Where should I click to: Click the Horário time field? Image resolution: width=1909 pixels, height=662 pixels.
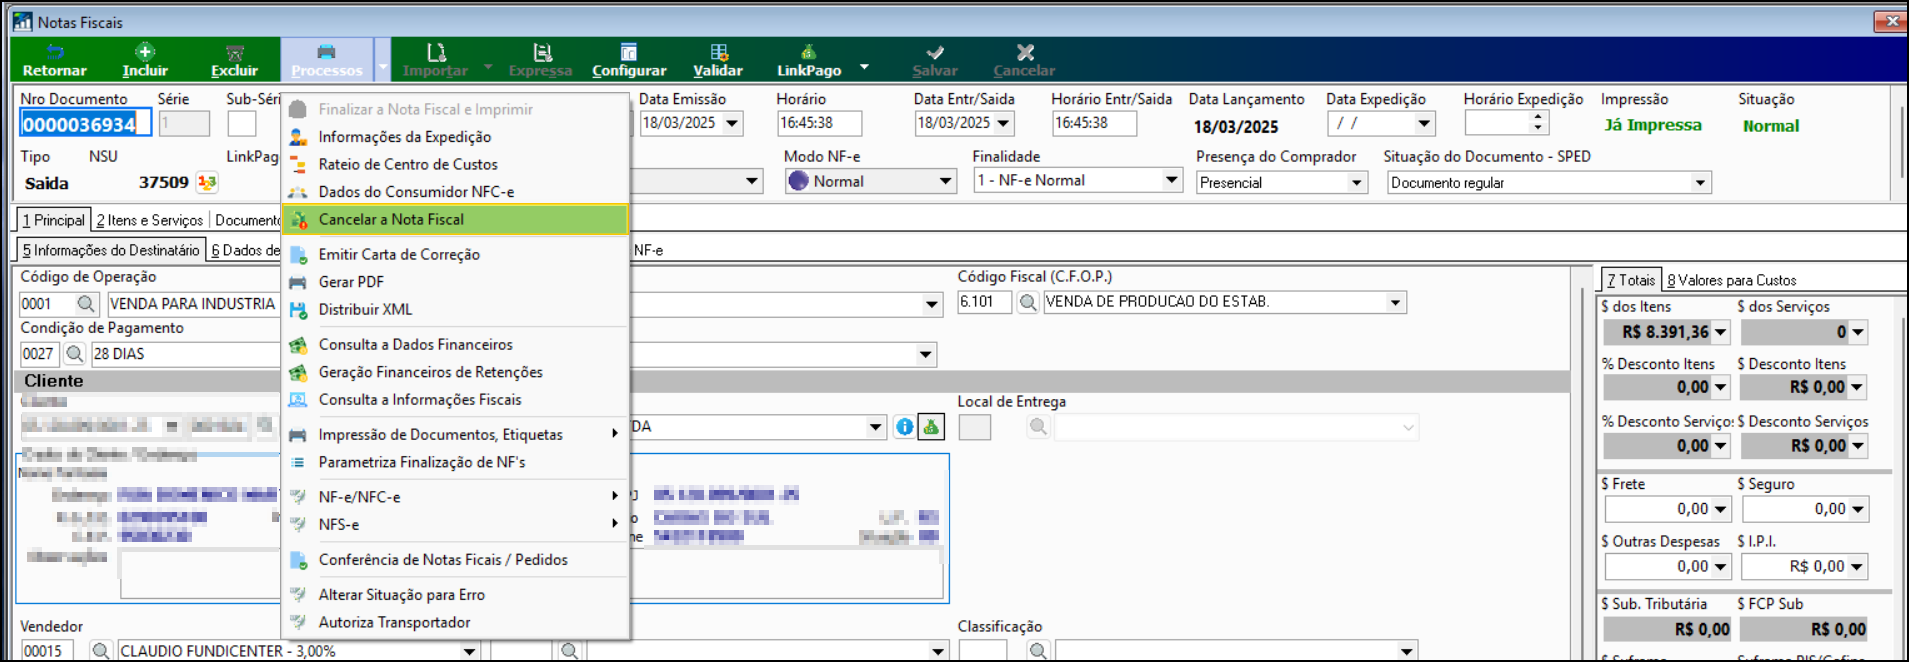click(x=818, y=123)
